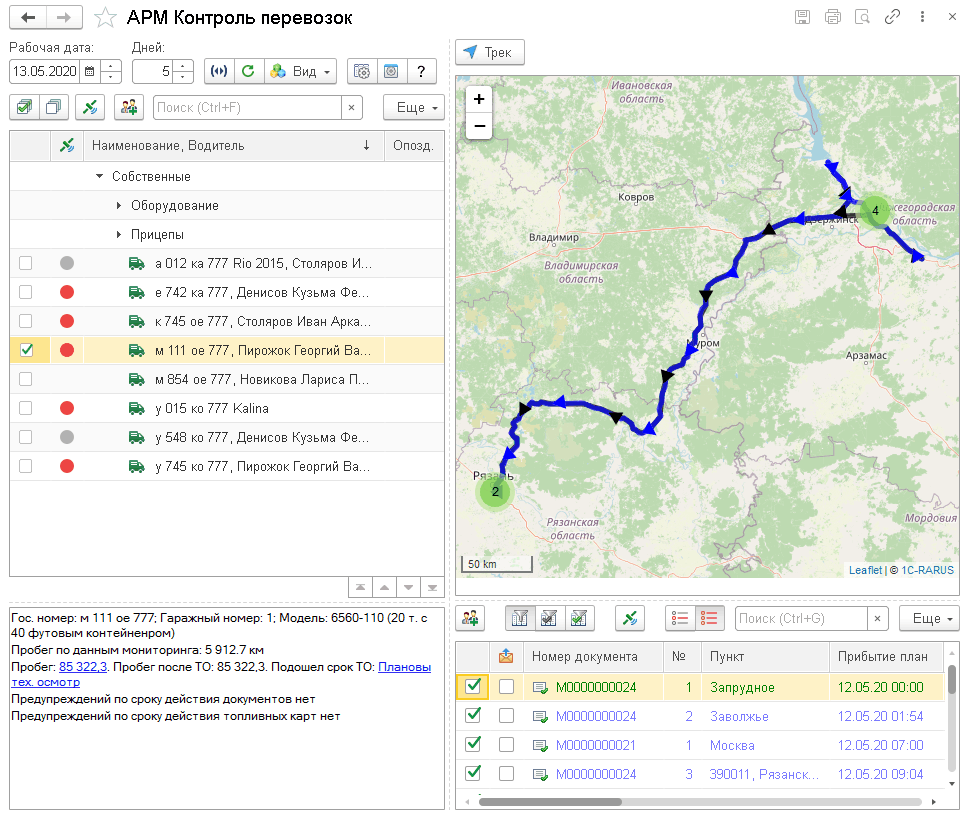Click the Трек button
The height and width of the screenshot is (816, 968).
490,52
